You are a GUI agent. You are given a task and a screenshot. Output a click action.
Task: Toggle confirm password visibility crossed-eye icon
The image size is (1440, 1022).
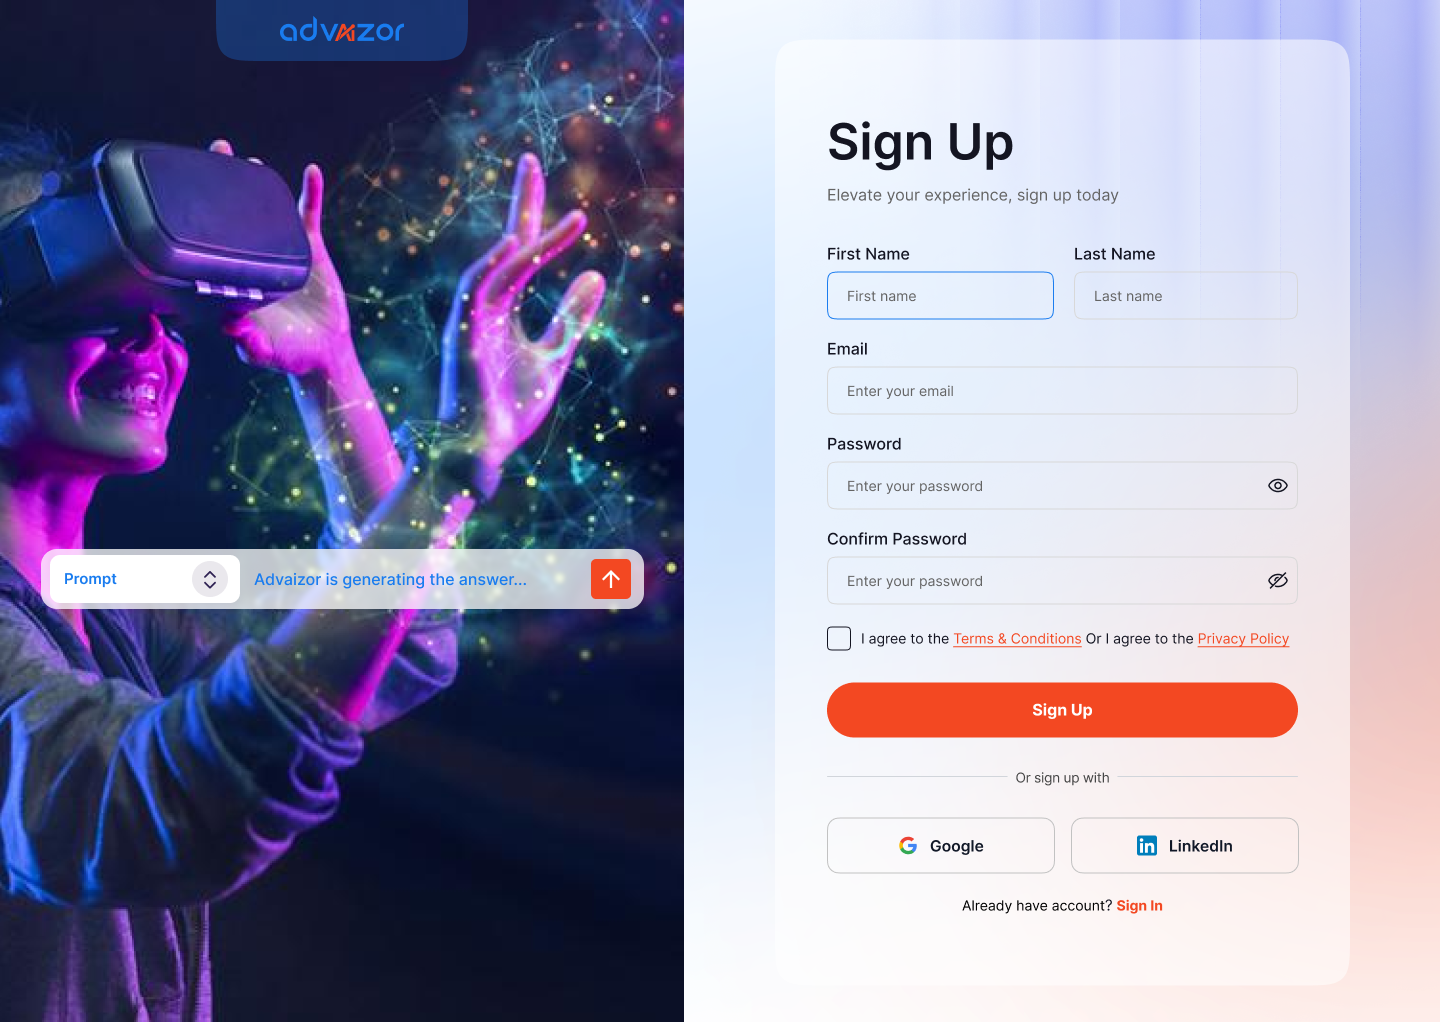[x=1278, y=581]
